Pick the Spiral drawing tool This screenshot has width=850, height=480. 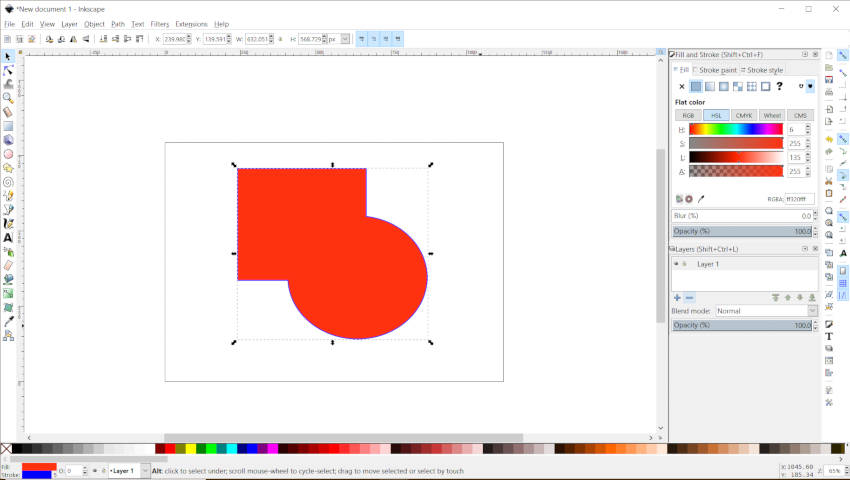coord(8,182)
